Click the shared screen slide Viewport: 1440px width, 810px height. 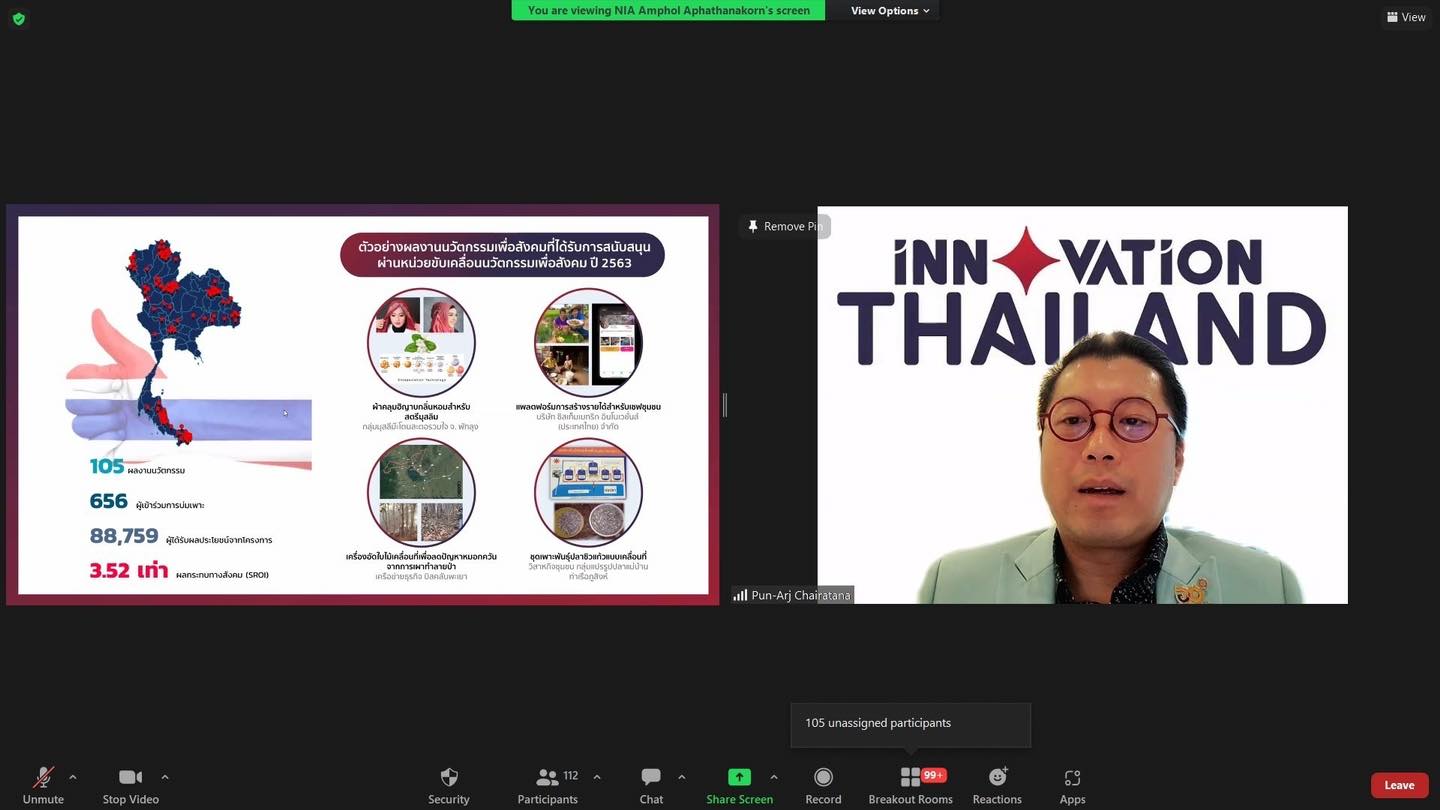pyautogui.click(x=363, y=405)
